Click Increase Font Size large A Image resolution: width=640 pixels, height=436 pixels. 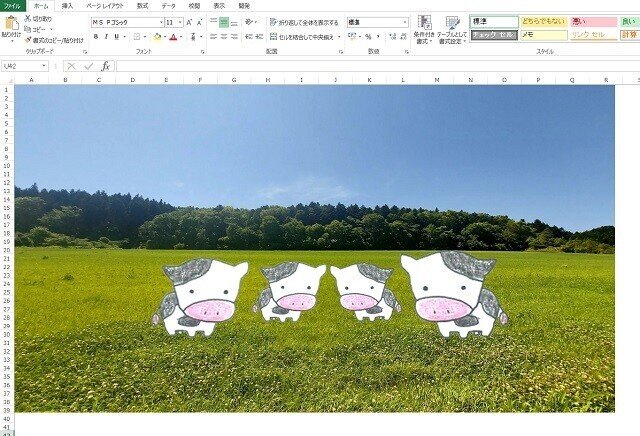189,22
